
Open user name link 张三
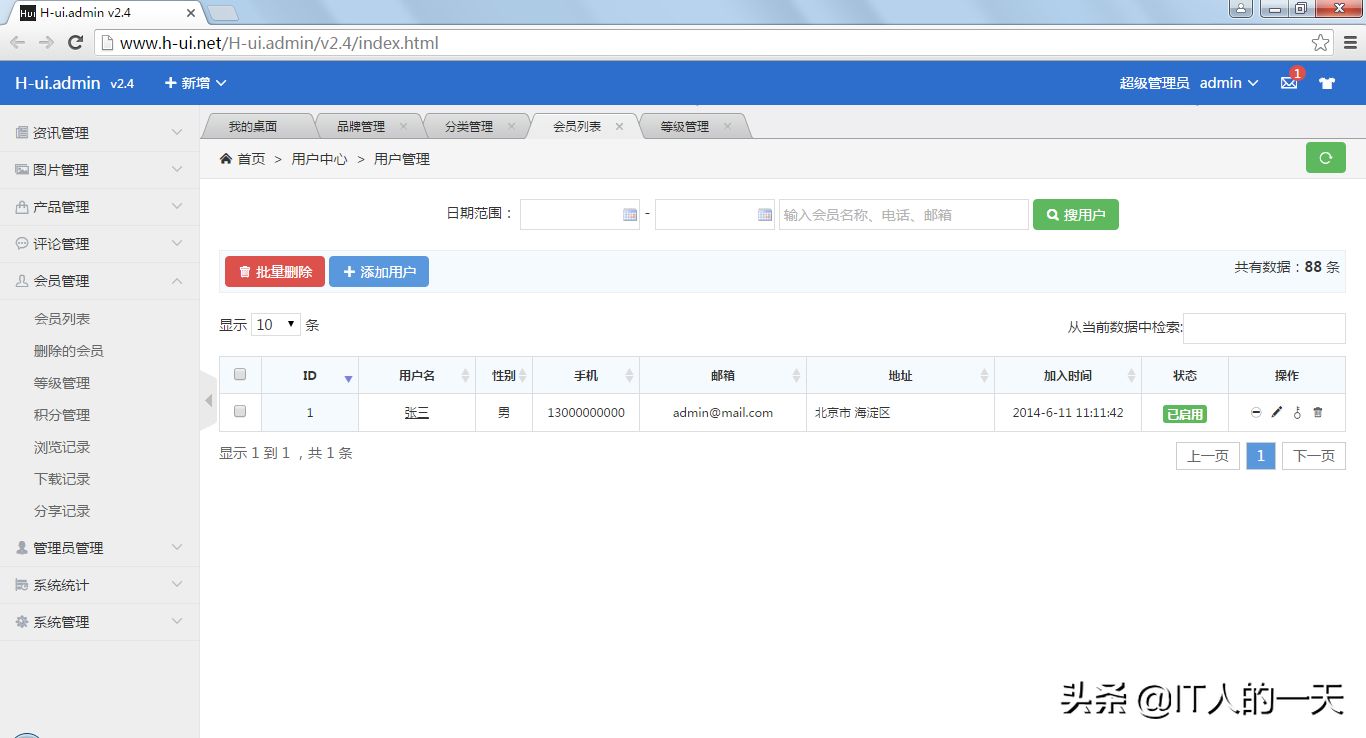click(417, 412)
